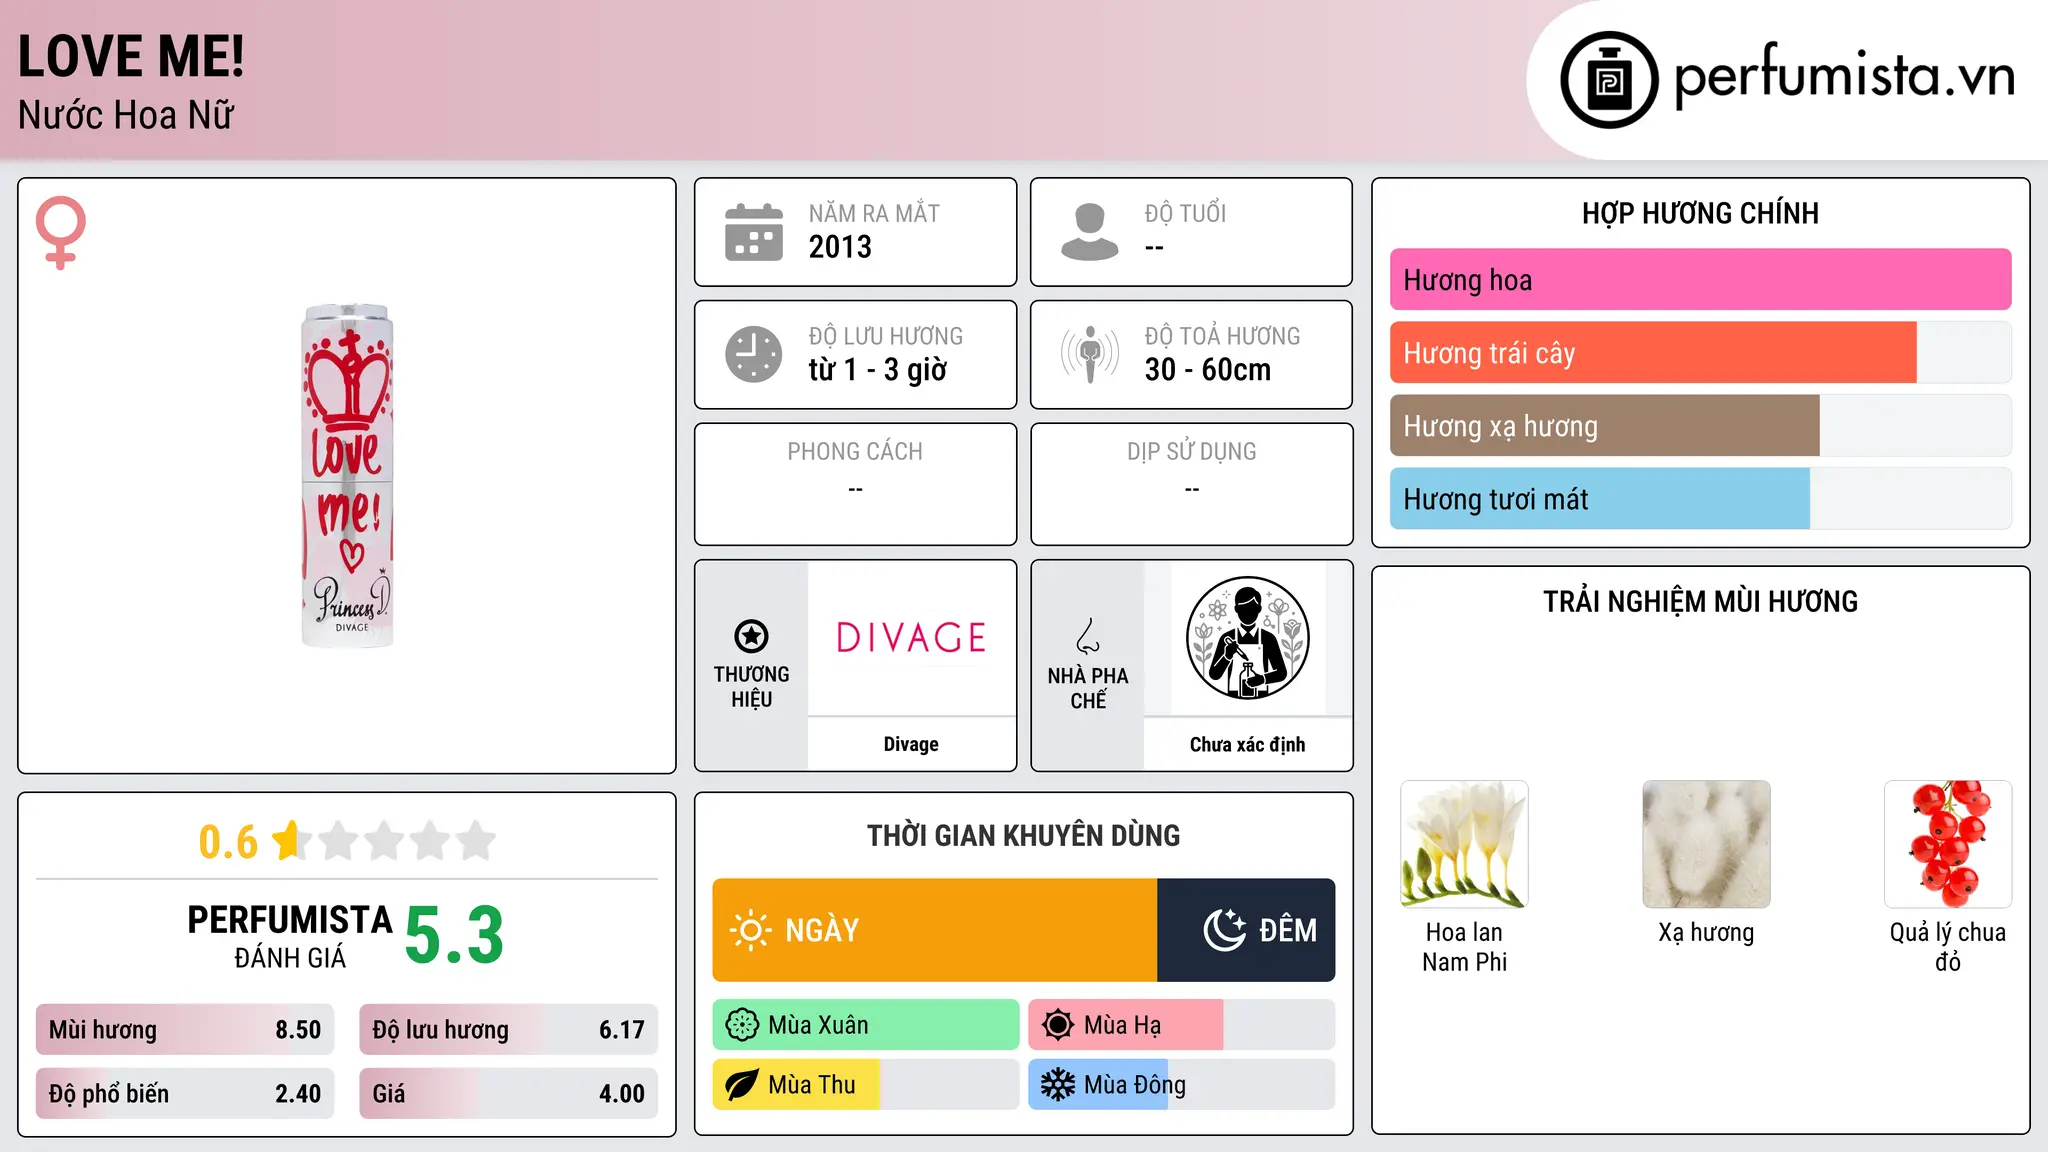
Task: Click the autumn leaf icon
Action: tap(742, 1085)
